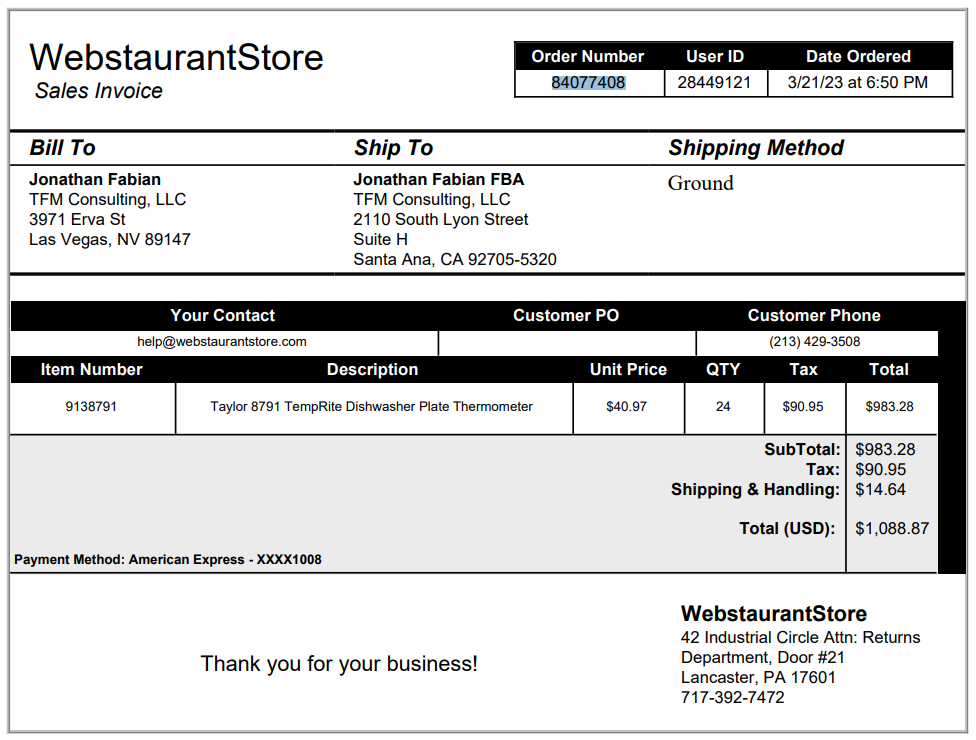Click the Suite H address line
Screen dimensions: 976x740
pyautogui.click(x=380, y=240)
